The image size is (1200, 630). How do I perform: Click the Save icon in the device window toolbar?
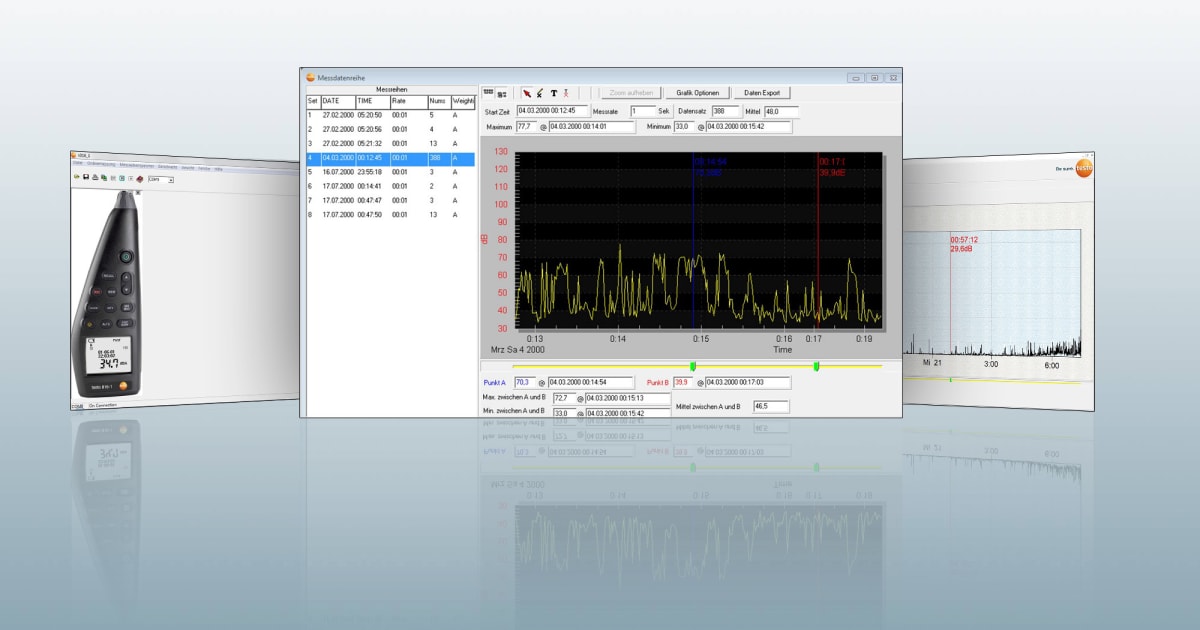pyautogui.click(x=85, y=178)
